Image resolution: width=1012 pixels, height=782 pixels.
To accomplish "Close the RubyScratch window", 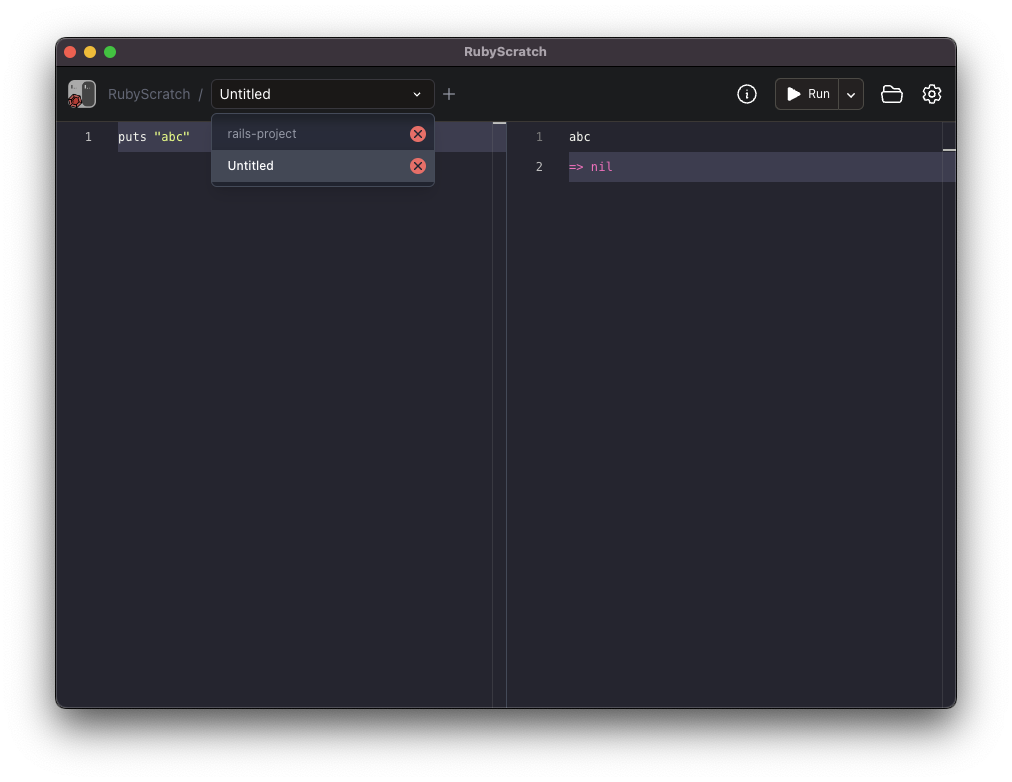I will tap(70, 52).
